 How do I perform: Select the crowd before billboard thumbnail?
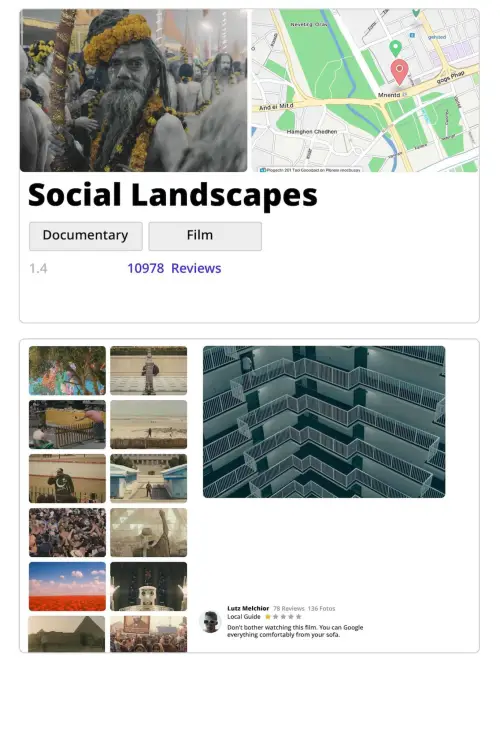[149, 634]
